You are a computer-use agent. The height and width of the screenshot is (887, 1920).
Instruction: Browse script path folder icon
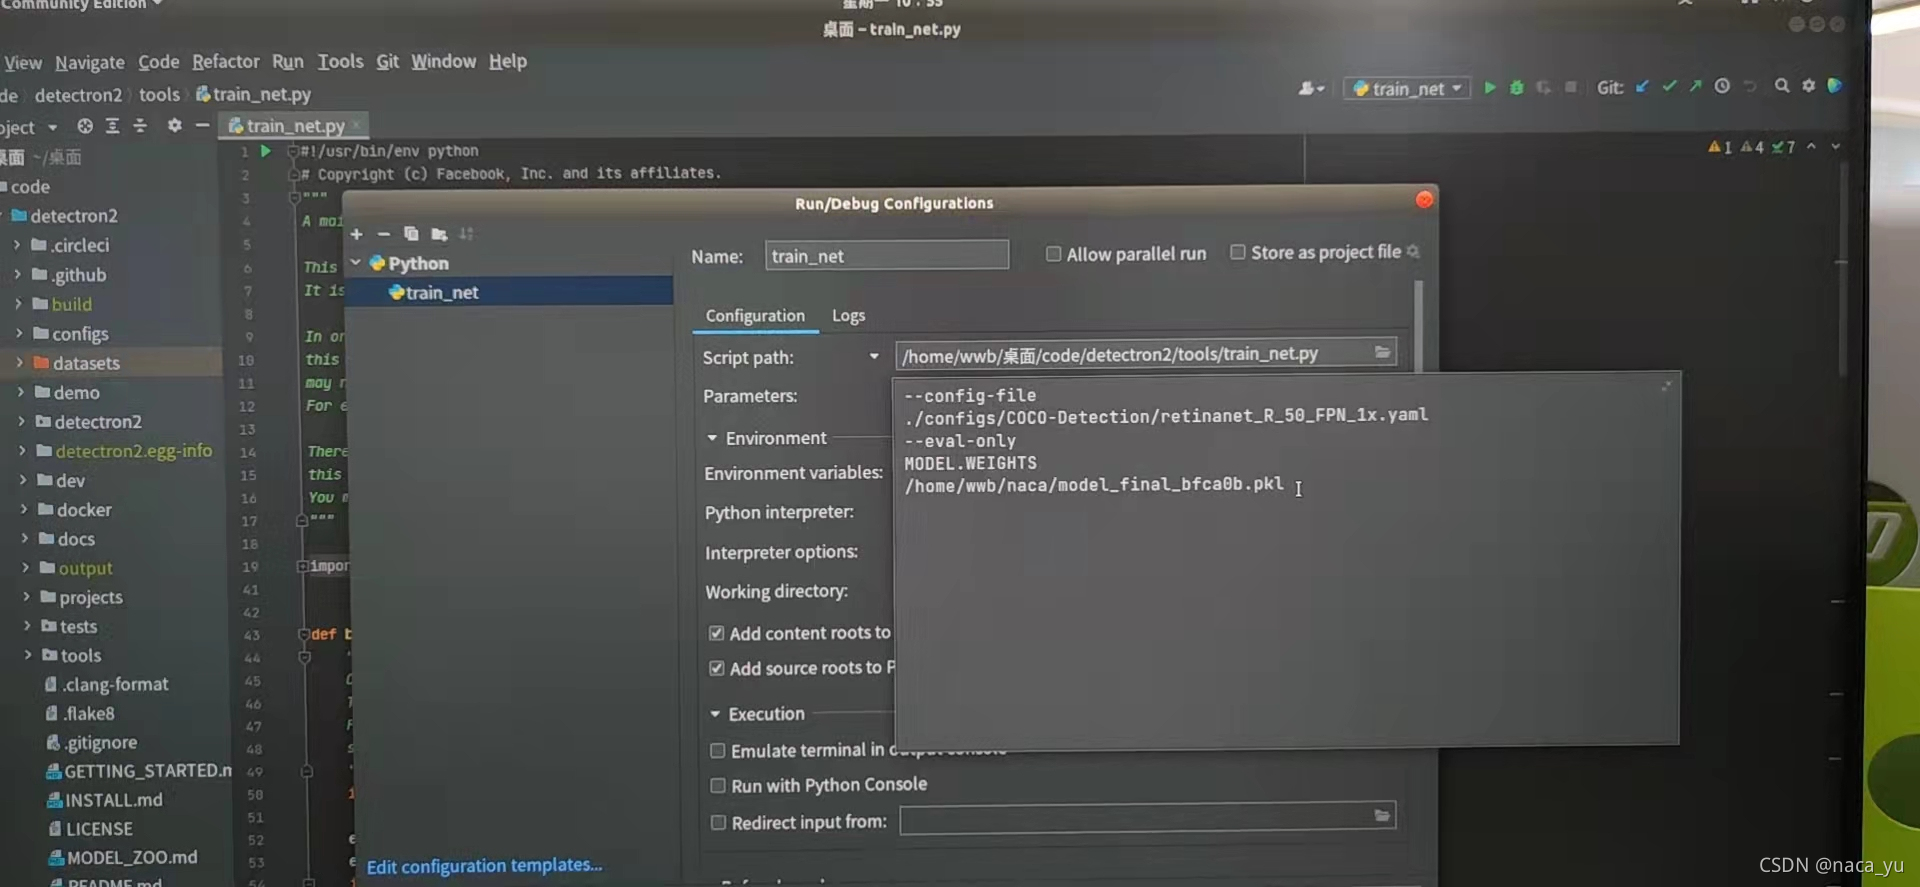tap(1382, 352)
